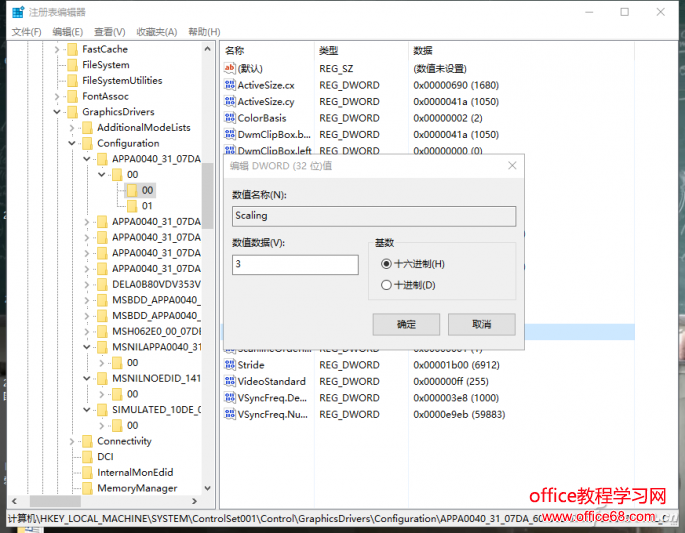Image resolution: width=685 pixels, height=533 pixels.
Task: Expand the FastCache tree node
Action: coord(57,50)
